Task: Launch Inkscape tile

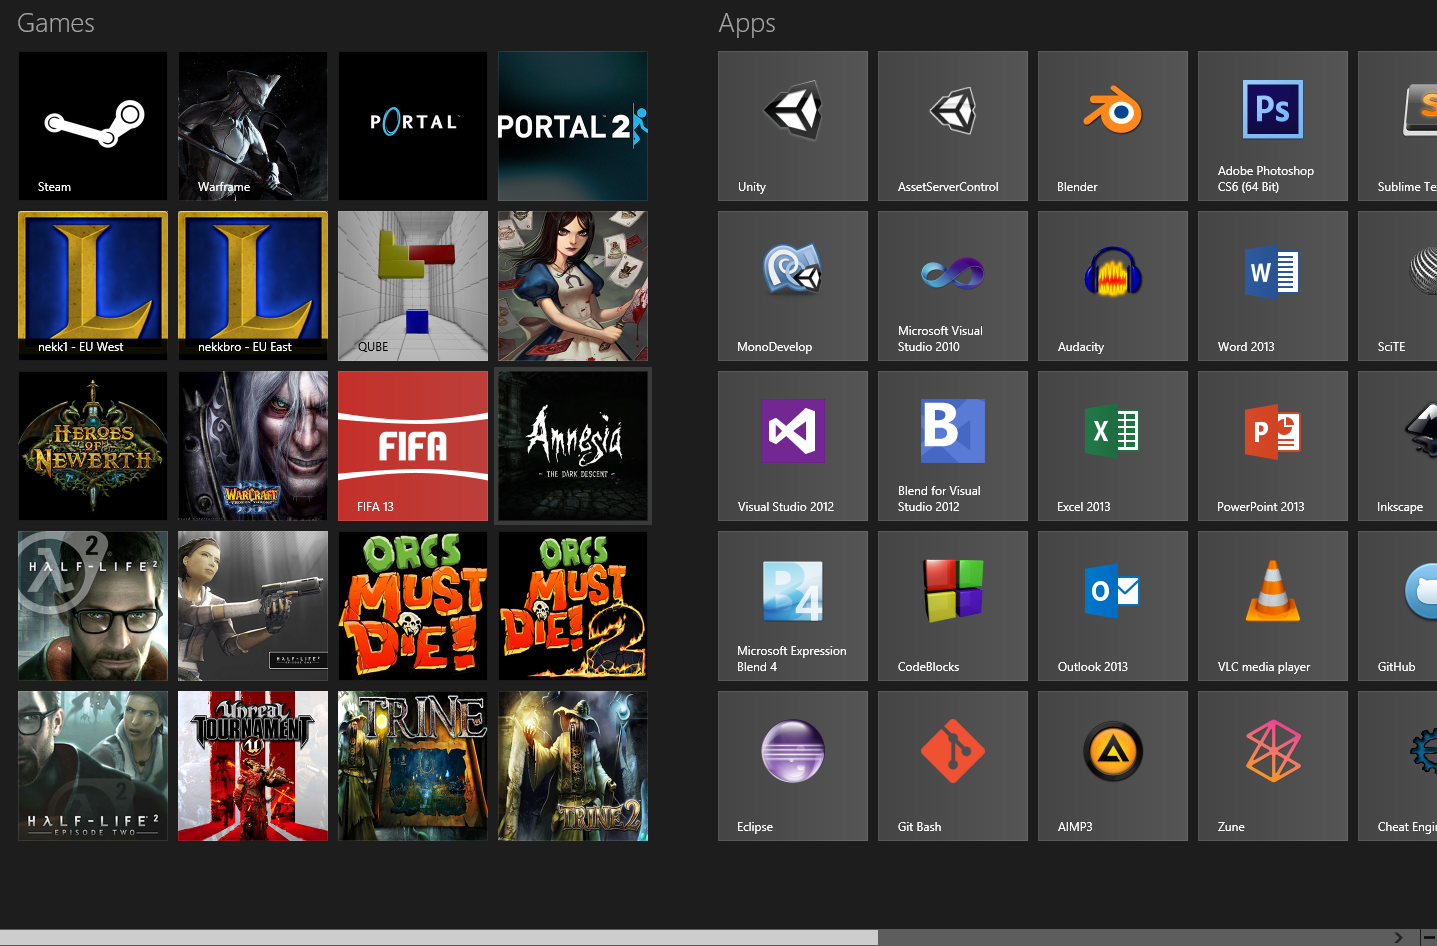Action: (x=1398, y=446)
